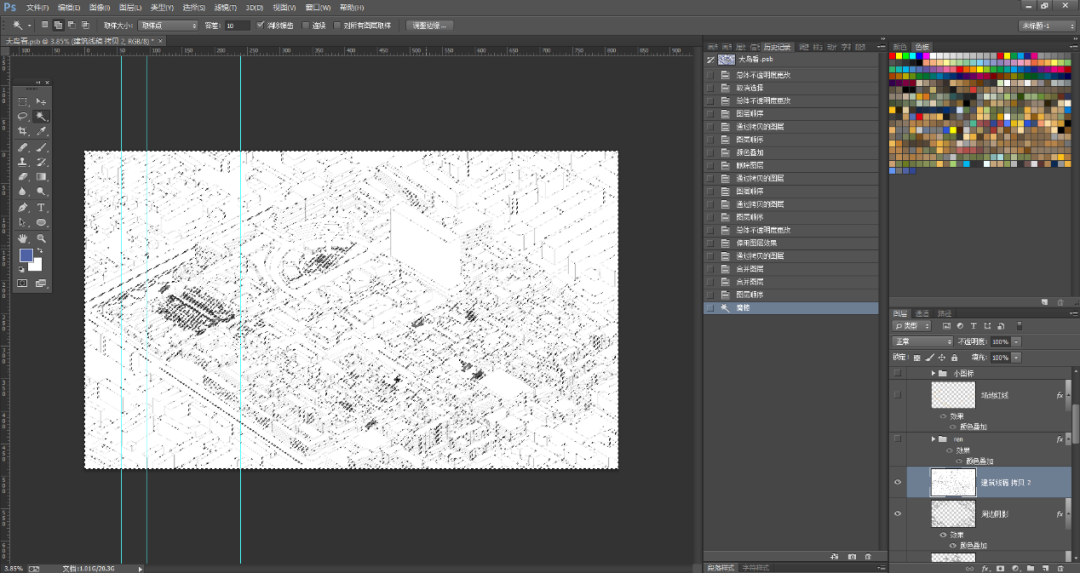Click the blue foreground color swatch
This screenshot has width=1080, height=573.
pyautogui.click(x=26, y=256)
